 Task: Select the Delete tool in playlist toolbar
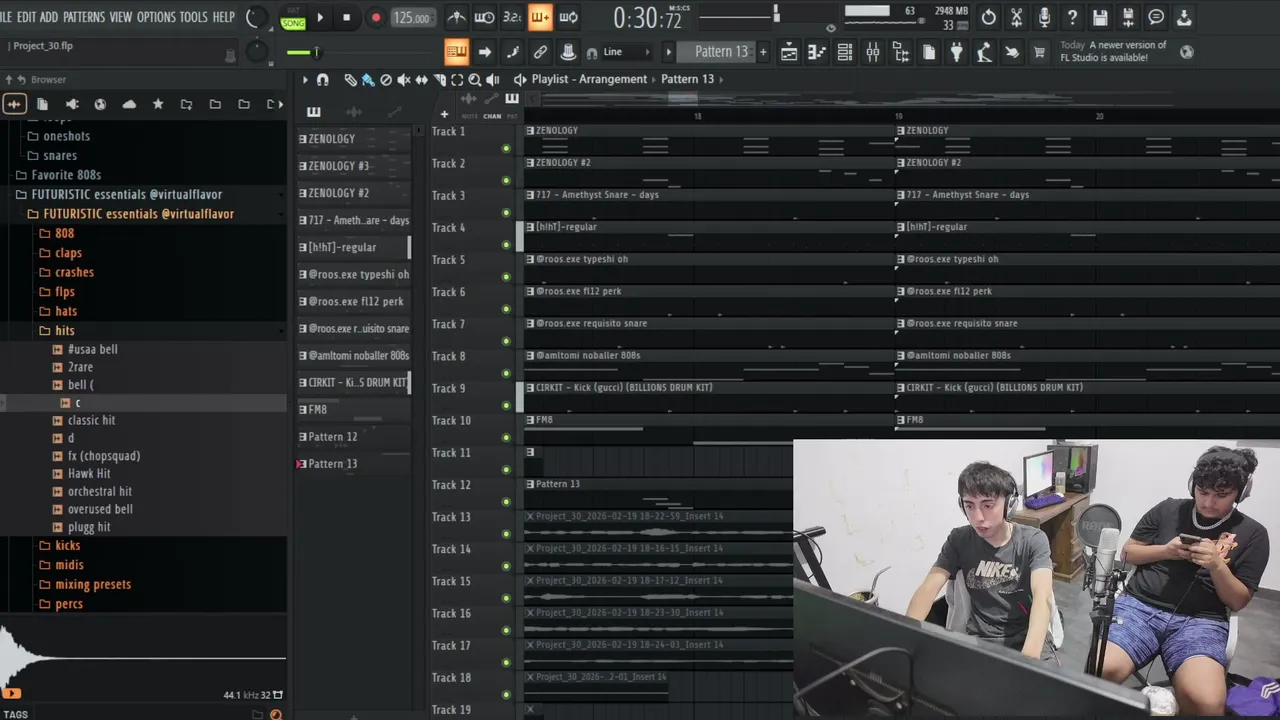pyautogui.click(x=386, y=80)
